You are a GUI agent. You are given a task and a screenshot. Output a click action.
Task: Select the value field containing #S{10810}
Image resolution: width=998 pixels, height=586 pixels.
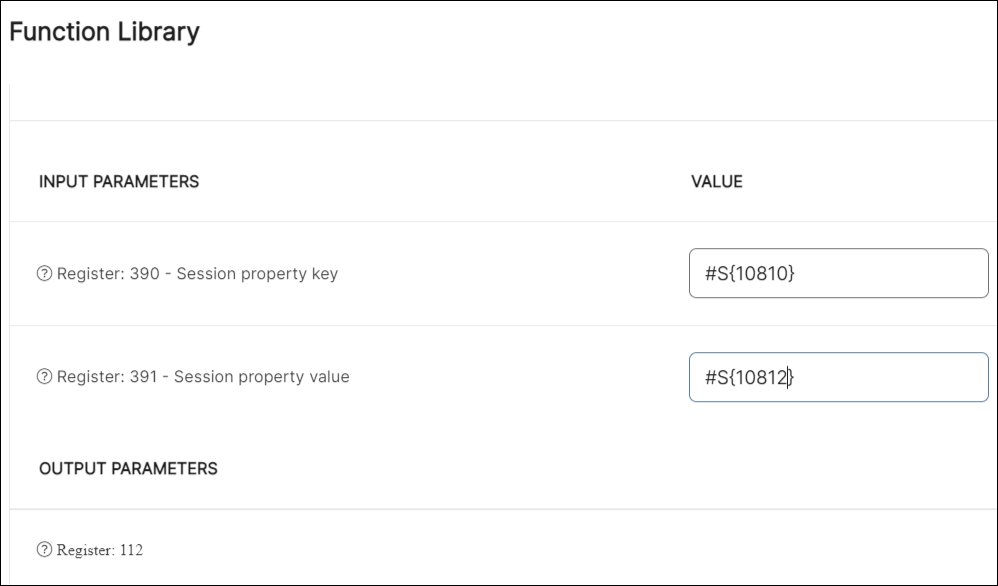point(838,273)
